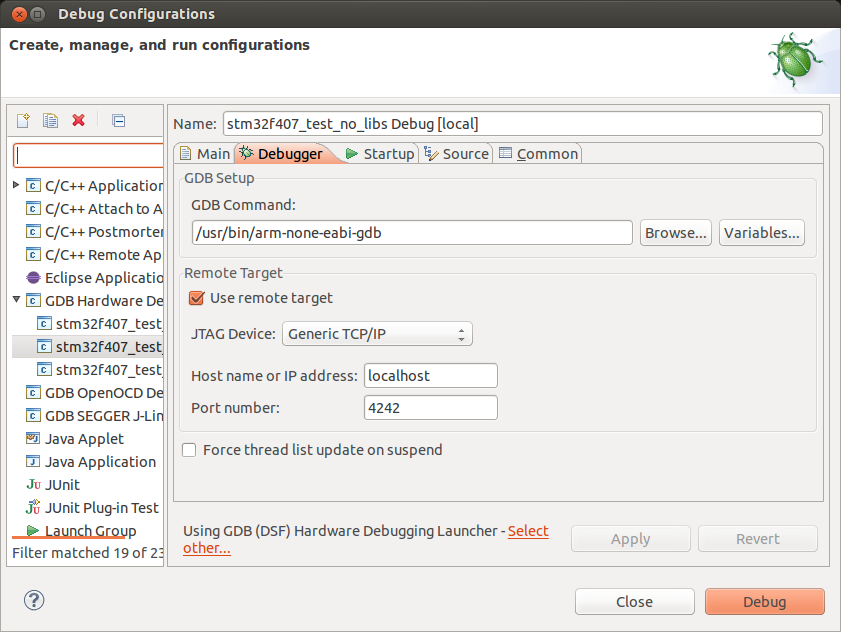Click the JUnit Plug-in Test icon
841x632 pixels.
pos(33,508)
